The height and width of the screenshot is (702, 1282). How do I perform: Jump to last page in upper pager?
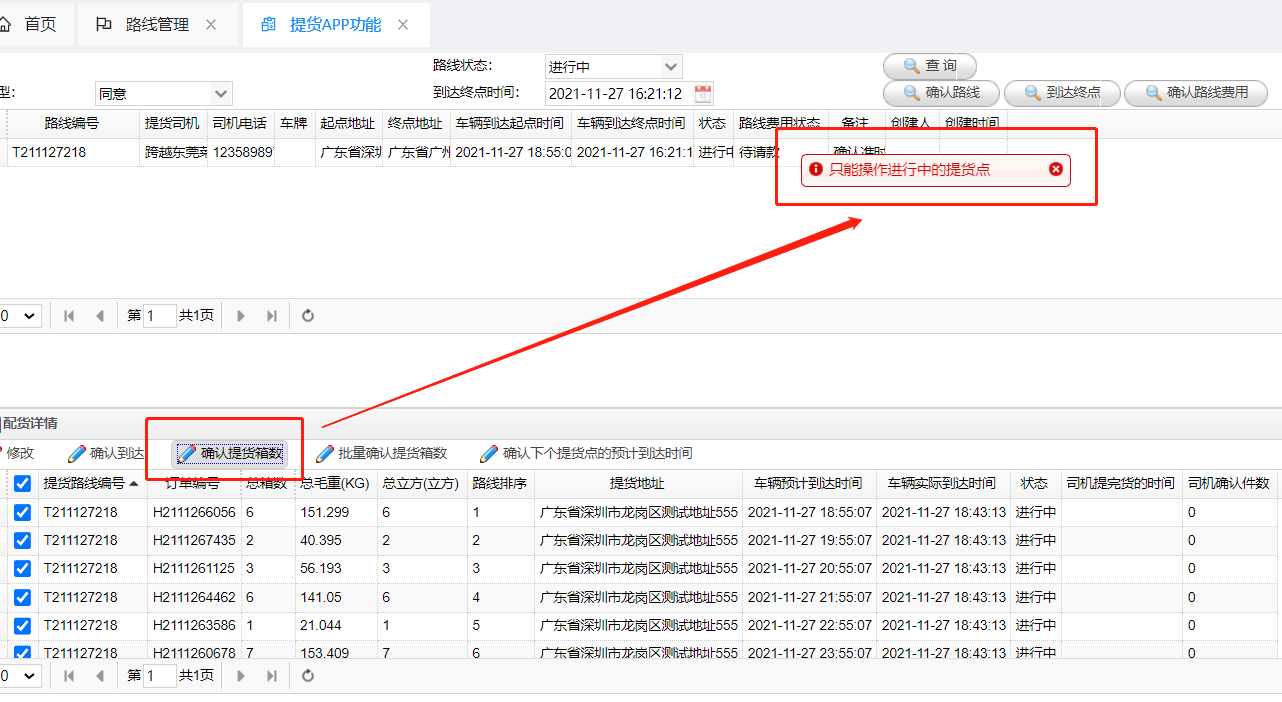[271, 316]
